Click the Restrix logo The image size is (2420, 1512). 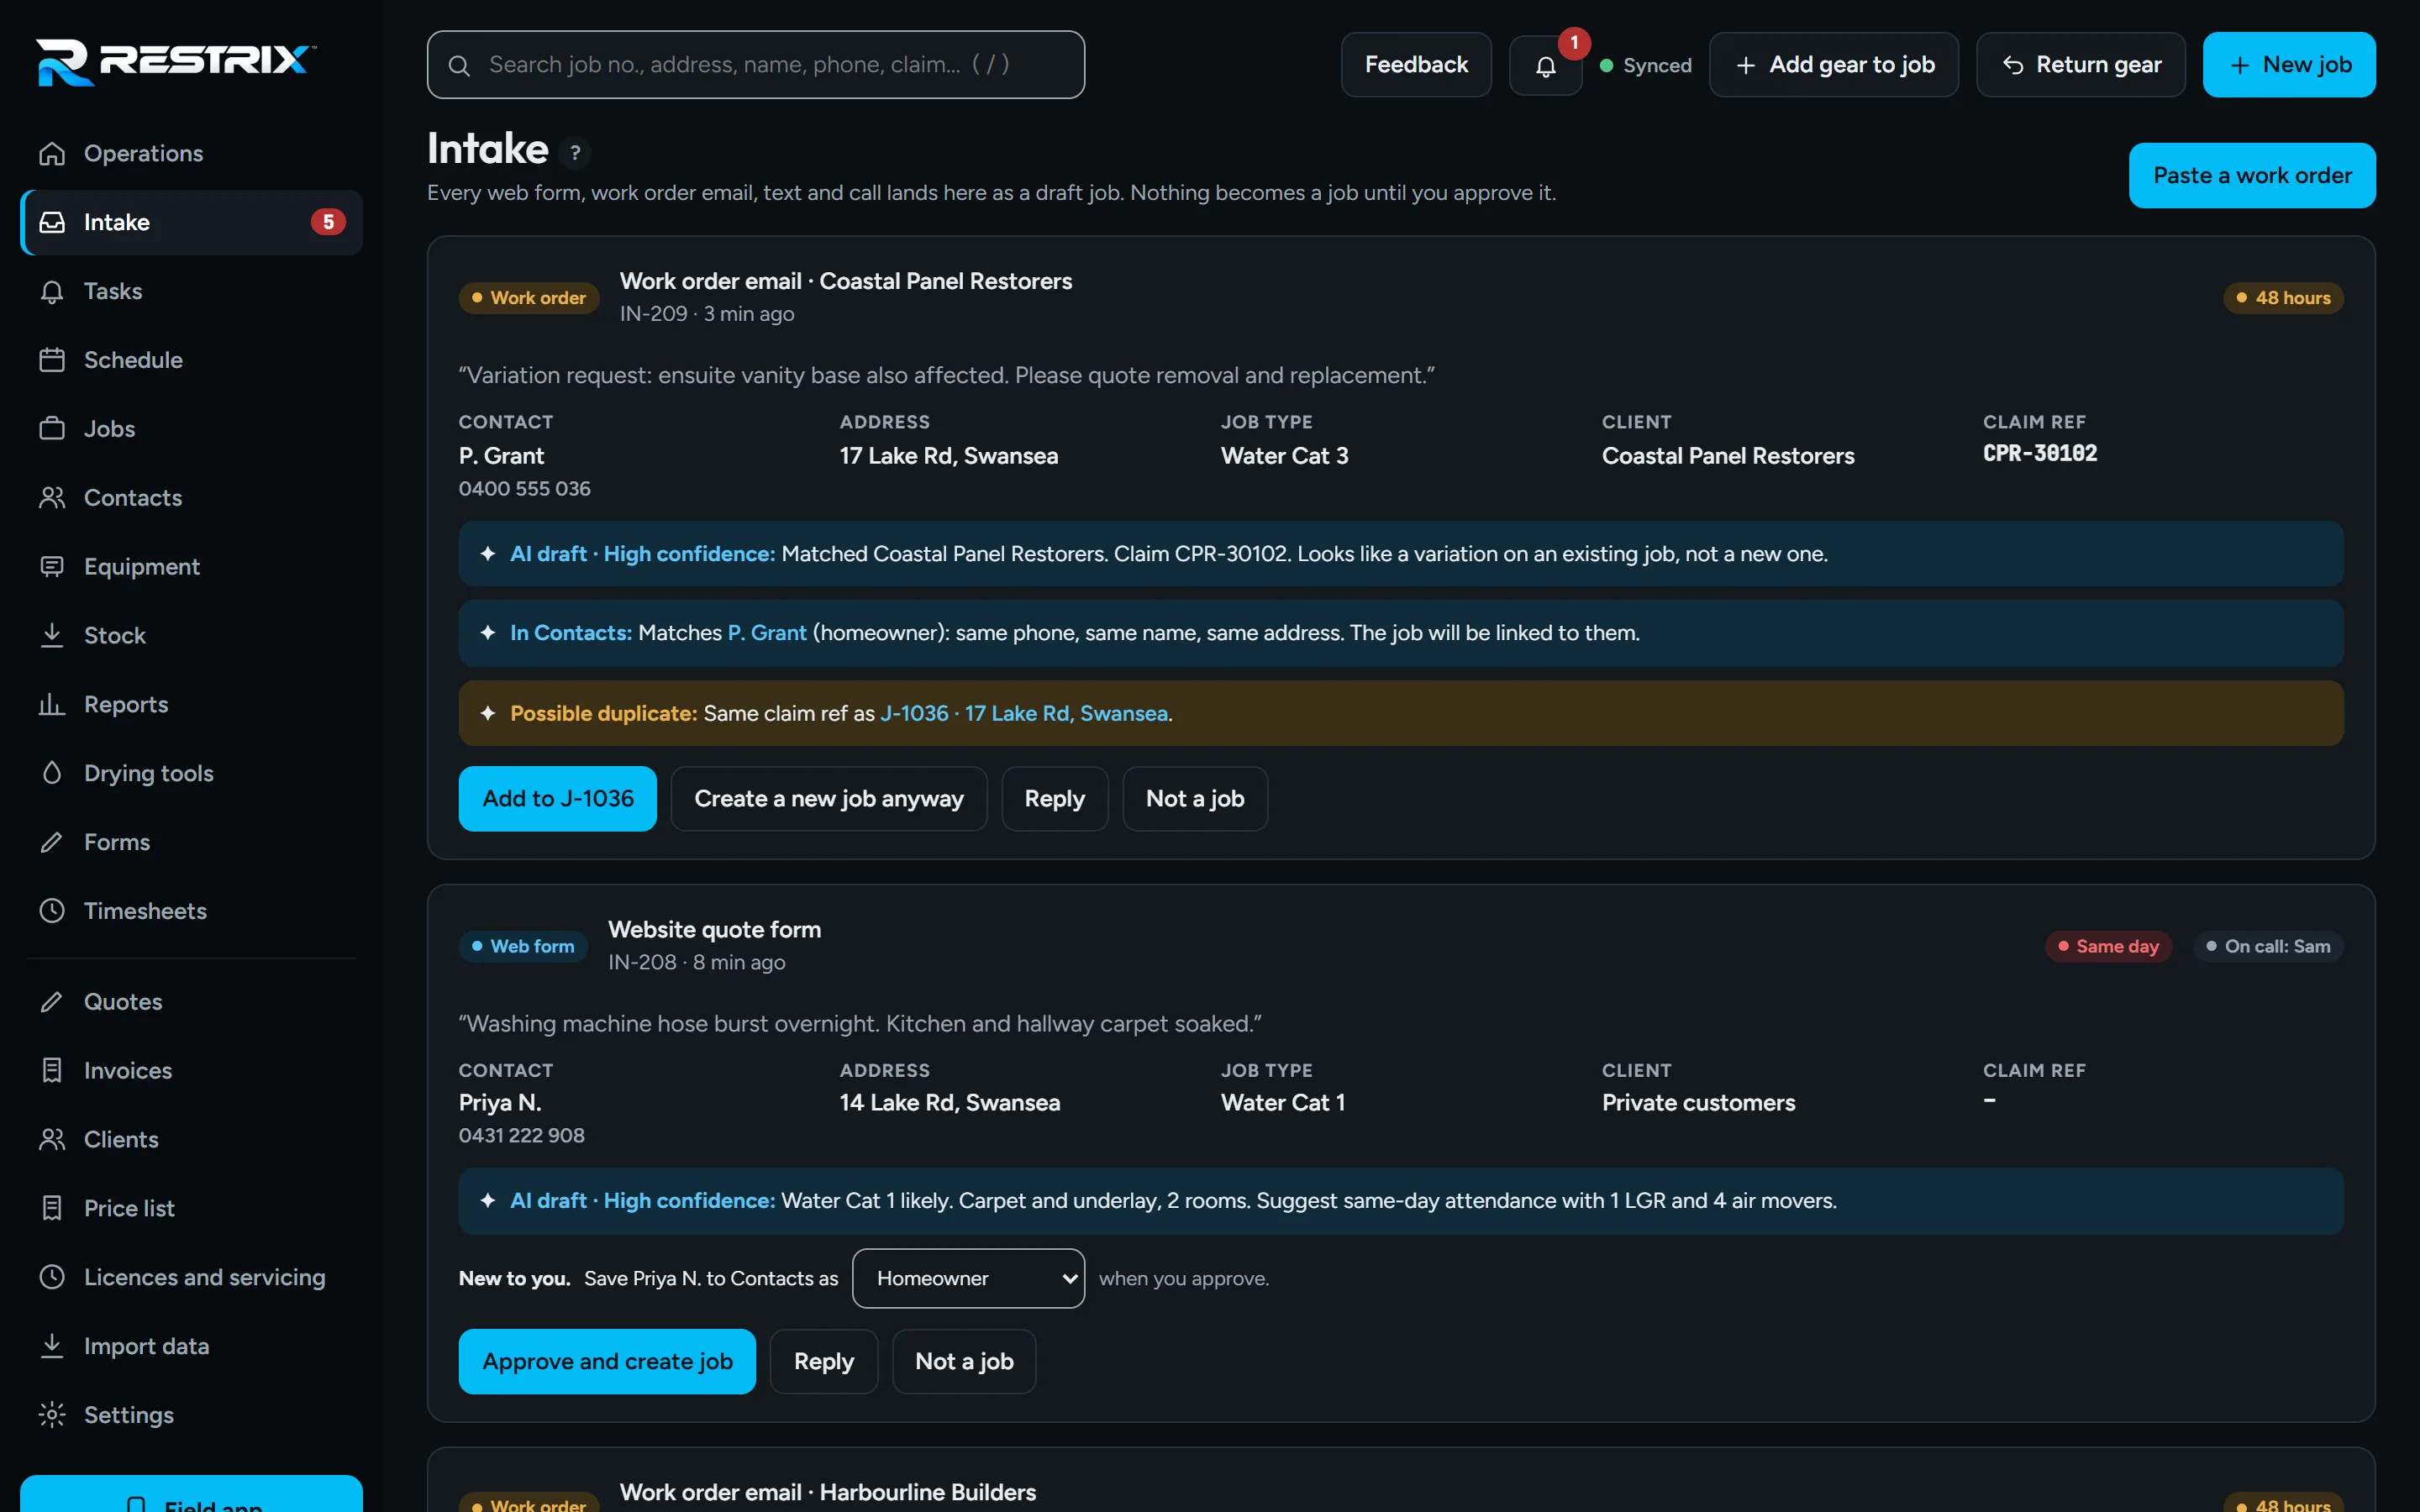coord(176,61)
